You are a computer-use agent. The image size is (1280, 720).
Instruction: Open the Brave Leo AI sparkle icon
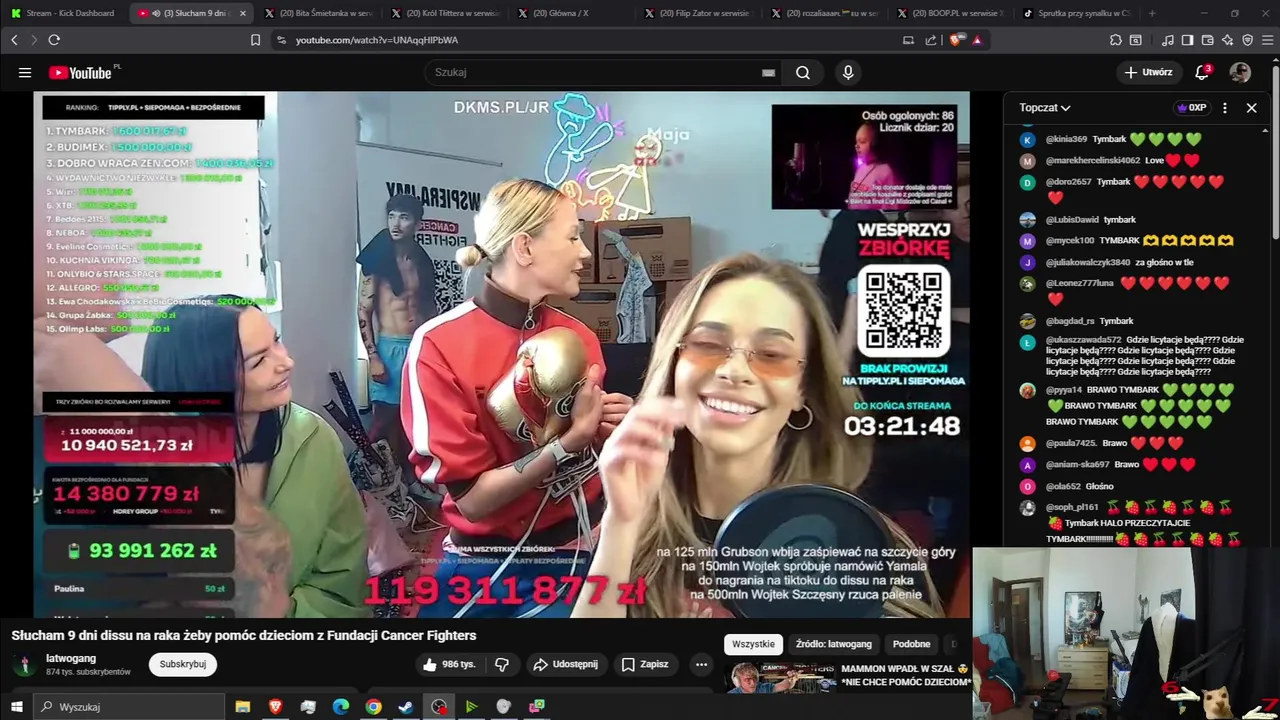coord(1227,40)
